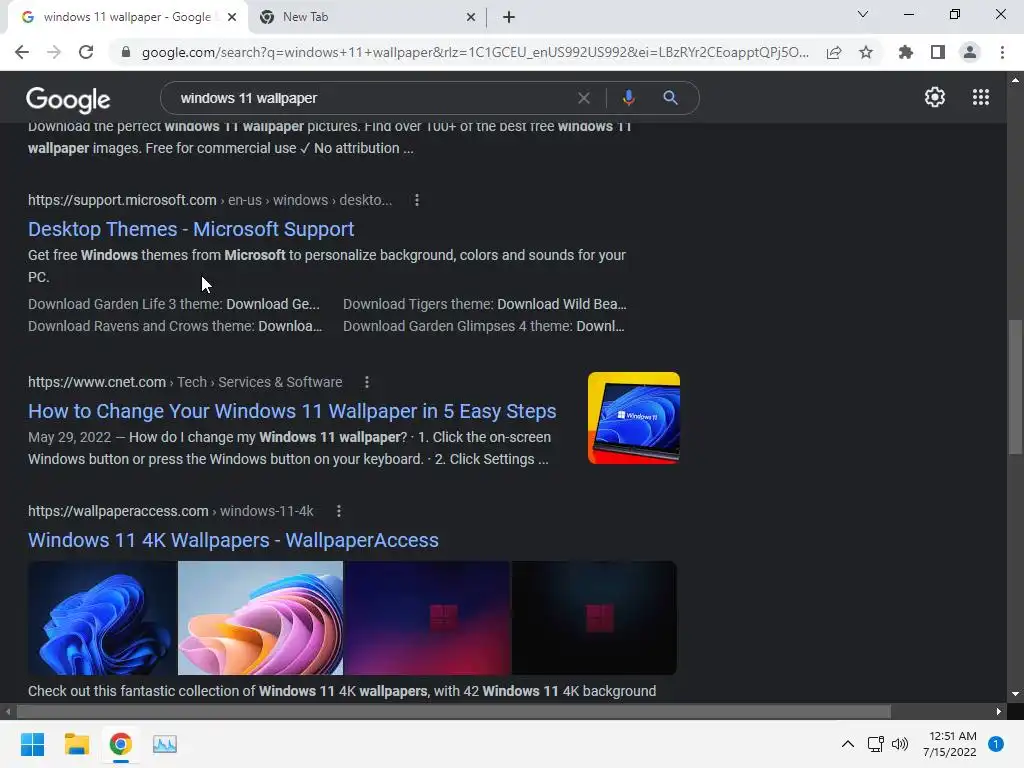The width and height of the screenshot is (1024, 768).
Task: Open File Explorer from taskbar
Action: [x=76, y=744]
